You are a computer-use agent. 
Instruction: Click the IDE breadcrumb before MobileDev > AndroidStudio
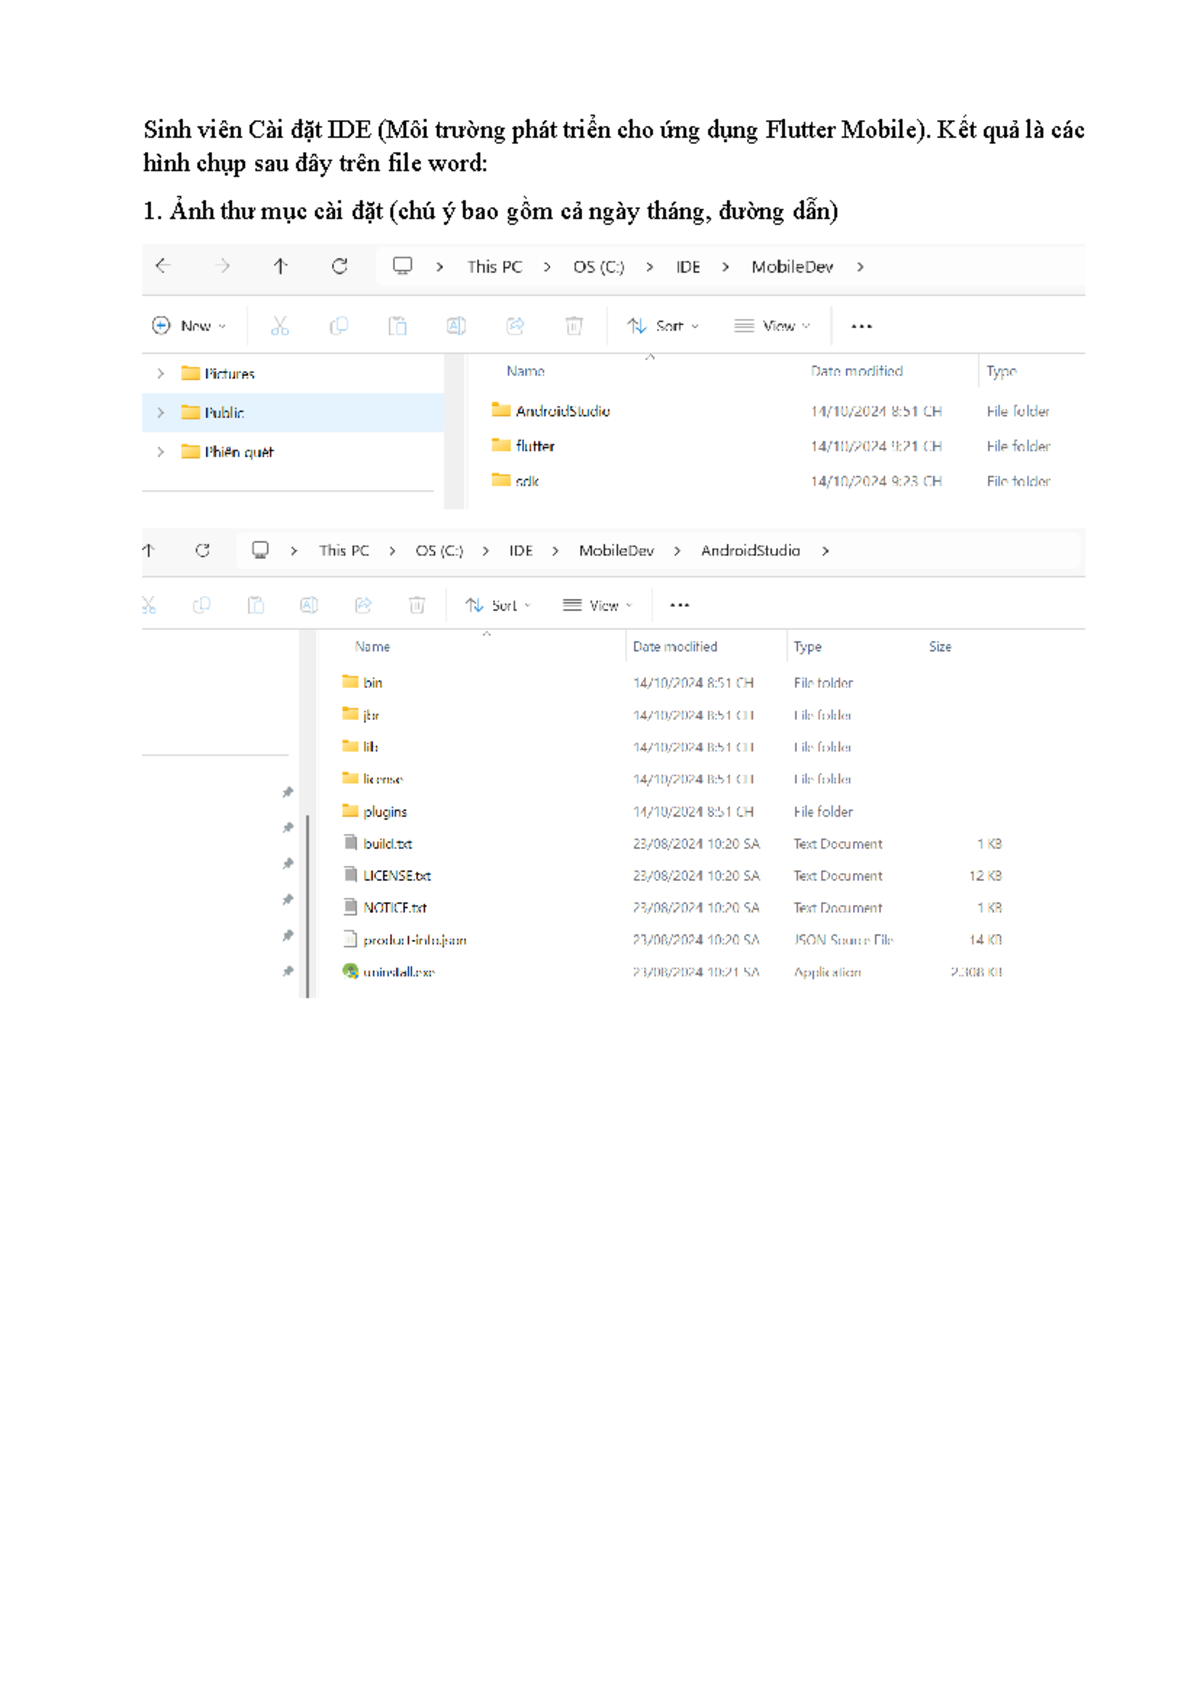click(520, 551)
